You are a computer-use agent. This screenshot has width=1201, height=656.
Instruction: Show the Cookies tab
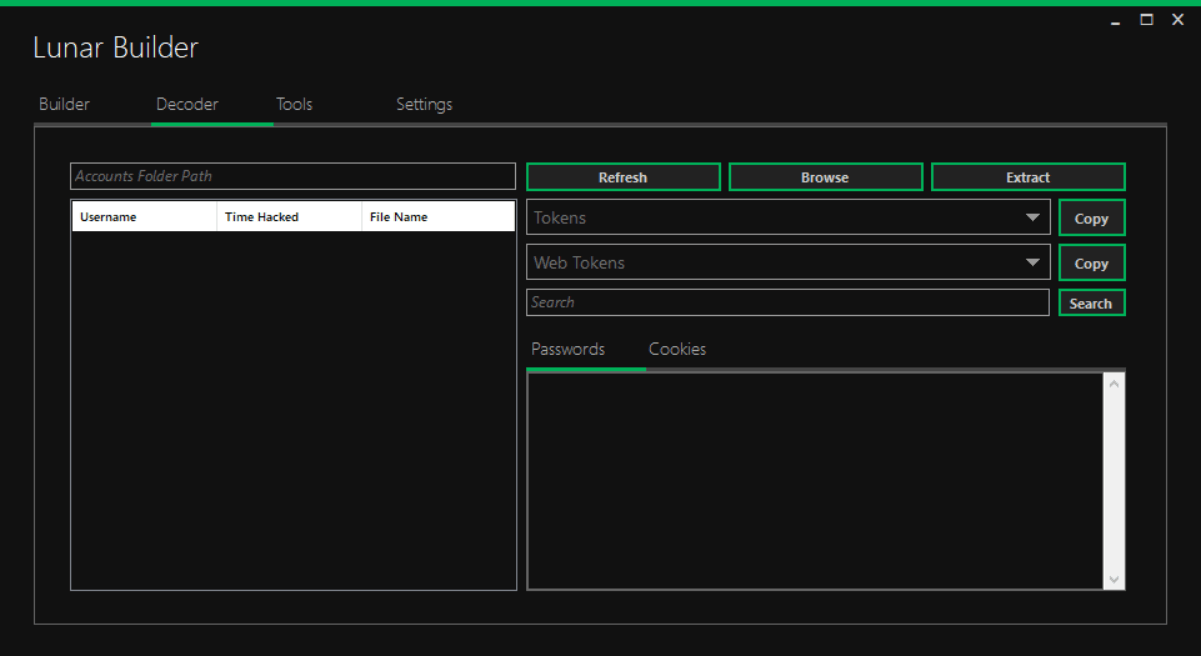point(677,349)
